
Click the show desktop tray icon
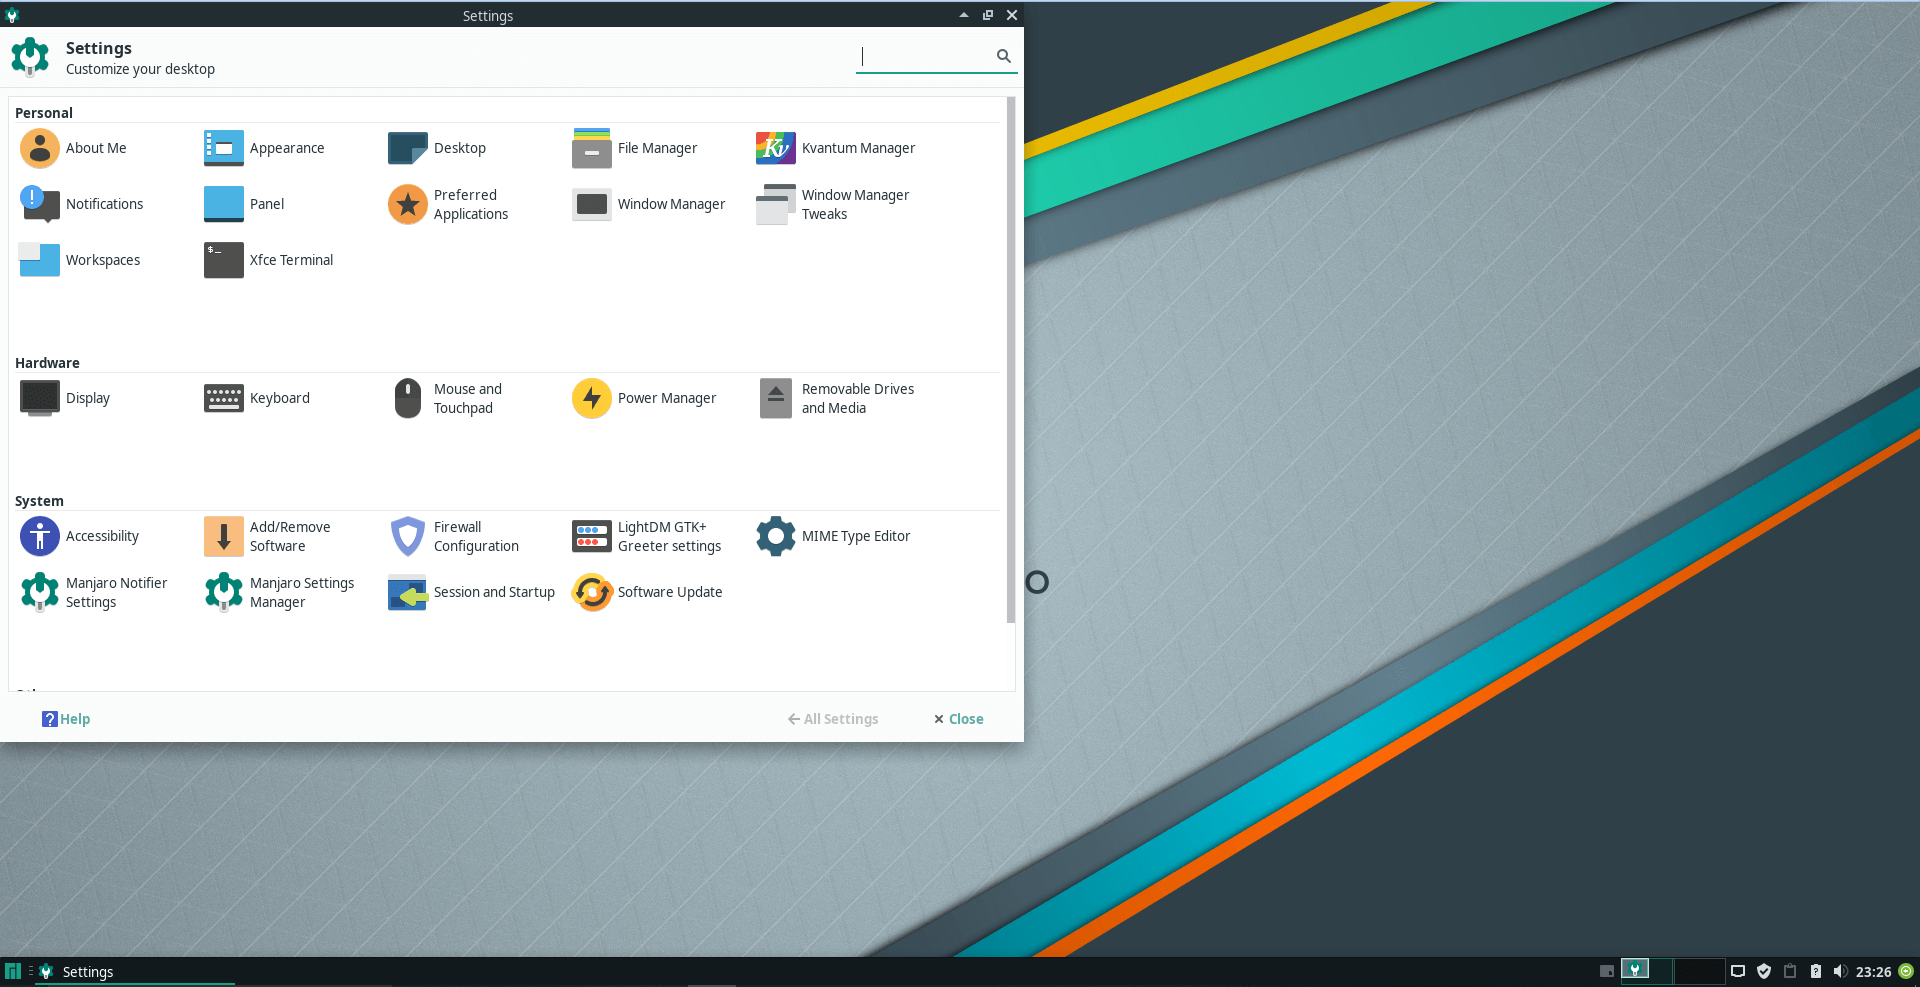click(x=1606, y=971)
